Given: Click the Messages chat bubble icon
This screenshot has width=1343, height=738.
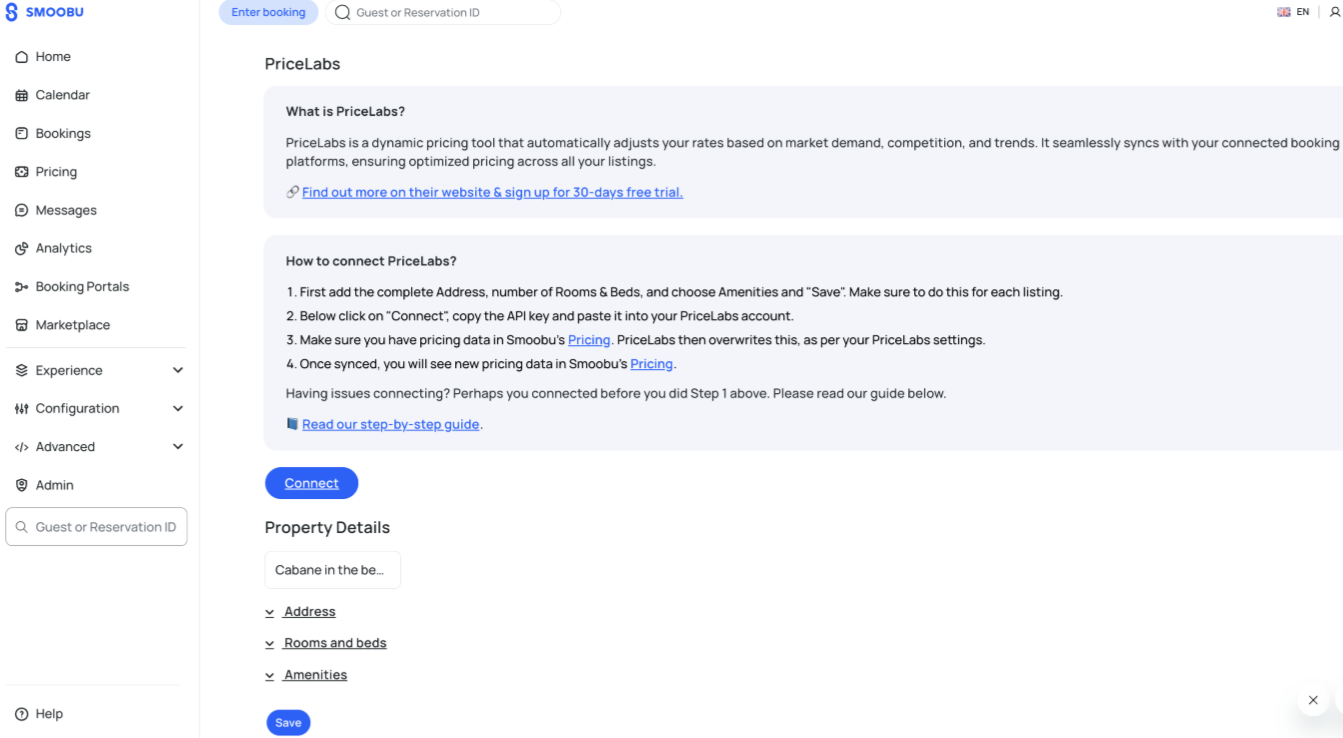Looking at the screenshot, I should [x=21, y=210].
